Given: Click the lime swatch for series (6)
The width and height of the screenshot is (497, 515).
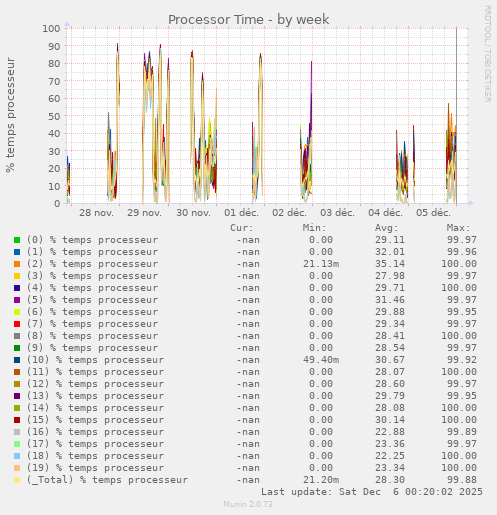Looking at the screenshot, I should (x=17, y=312).
